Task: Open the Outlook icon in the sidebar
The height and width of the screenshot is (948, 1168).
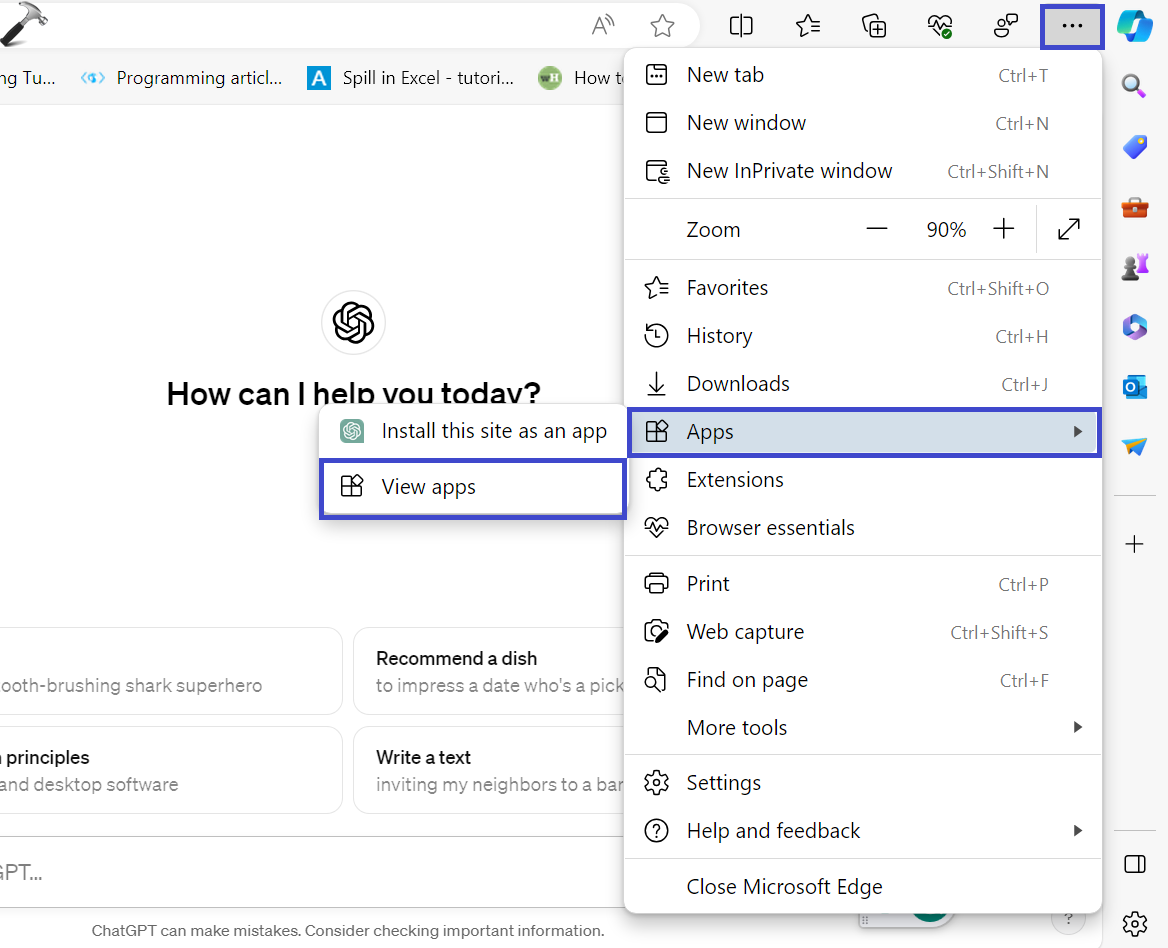Action: pos(1134,387)
